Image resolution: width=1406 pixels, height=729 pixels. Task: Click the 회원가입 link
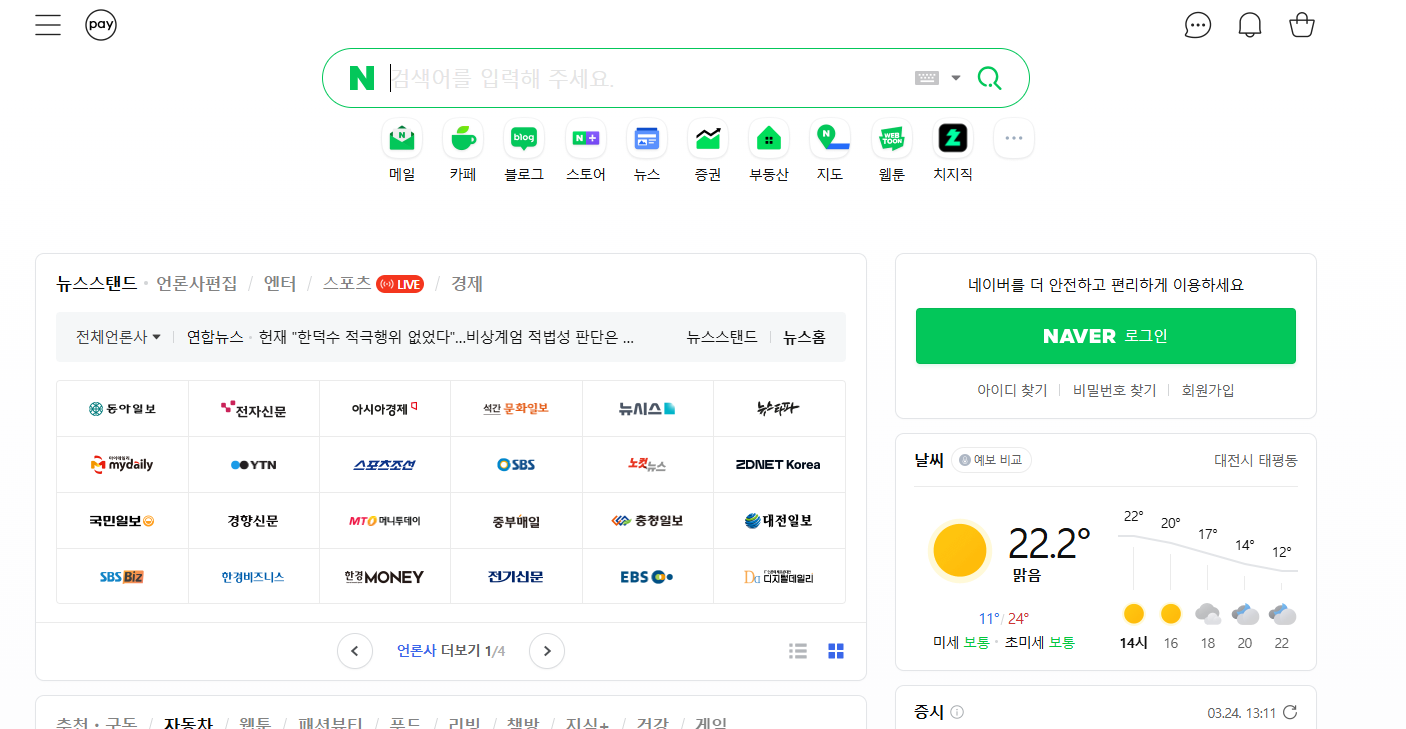point(1208,391)
